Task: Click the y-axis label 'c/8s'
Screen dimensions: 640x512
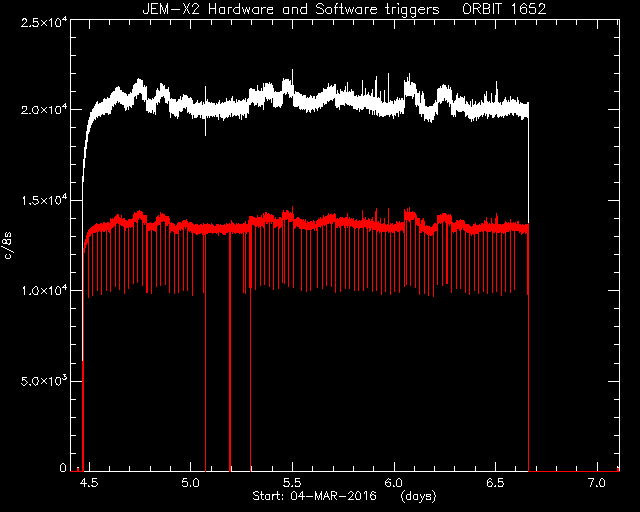Action: click(x=8, y=246)
